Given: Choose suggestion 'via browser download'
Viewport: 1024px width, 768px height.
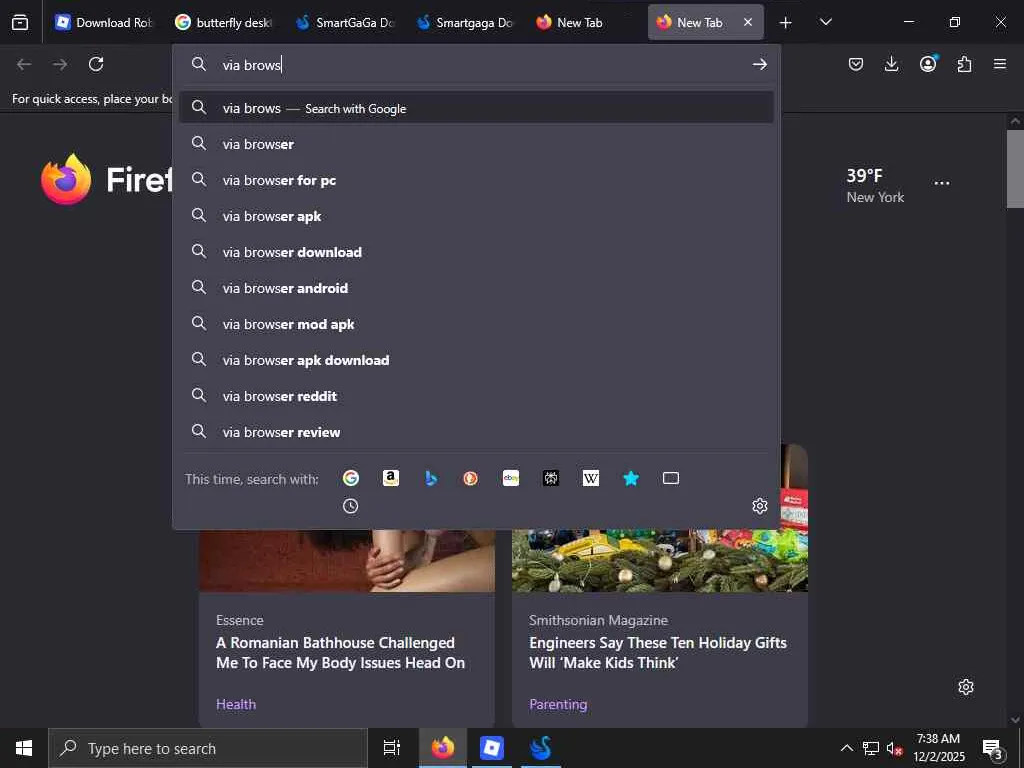Looking at the screenshot, I should pyautogui.click(x=476, y=252).
